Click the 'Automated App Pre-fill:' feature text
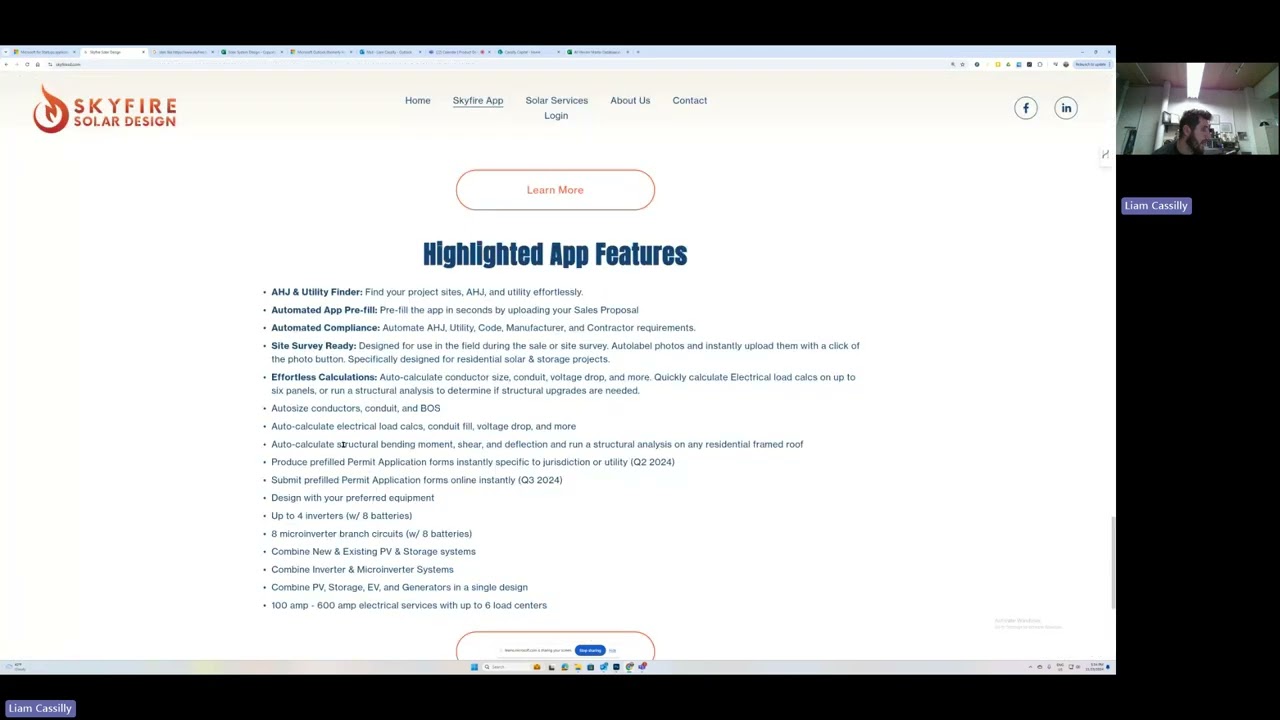 324,310
